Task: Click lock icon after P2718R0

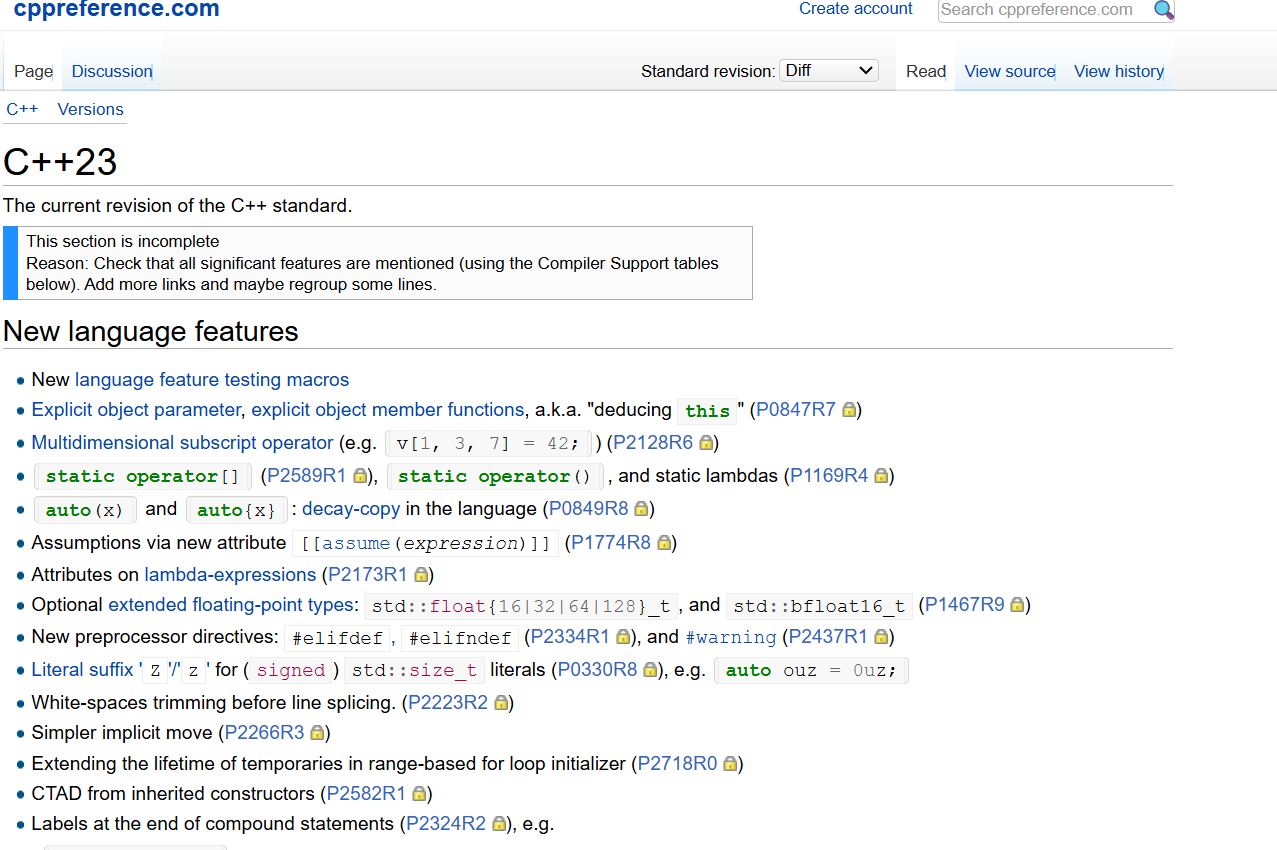Action: 730,764
